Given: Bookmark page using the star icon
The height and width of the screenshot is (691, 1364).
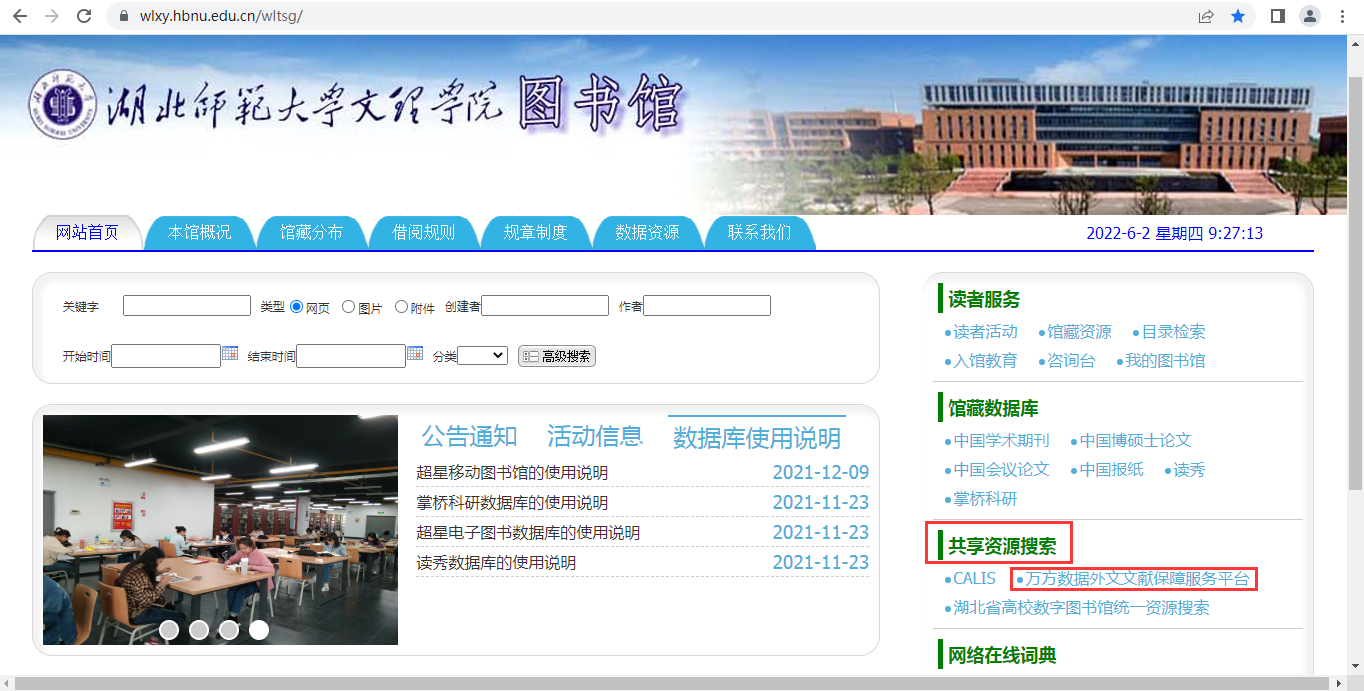Looking at the screenshot, I should point(1238,16).
